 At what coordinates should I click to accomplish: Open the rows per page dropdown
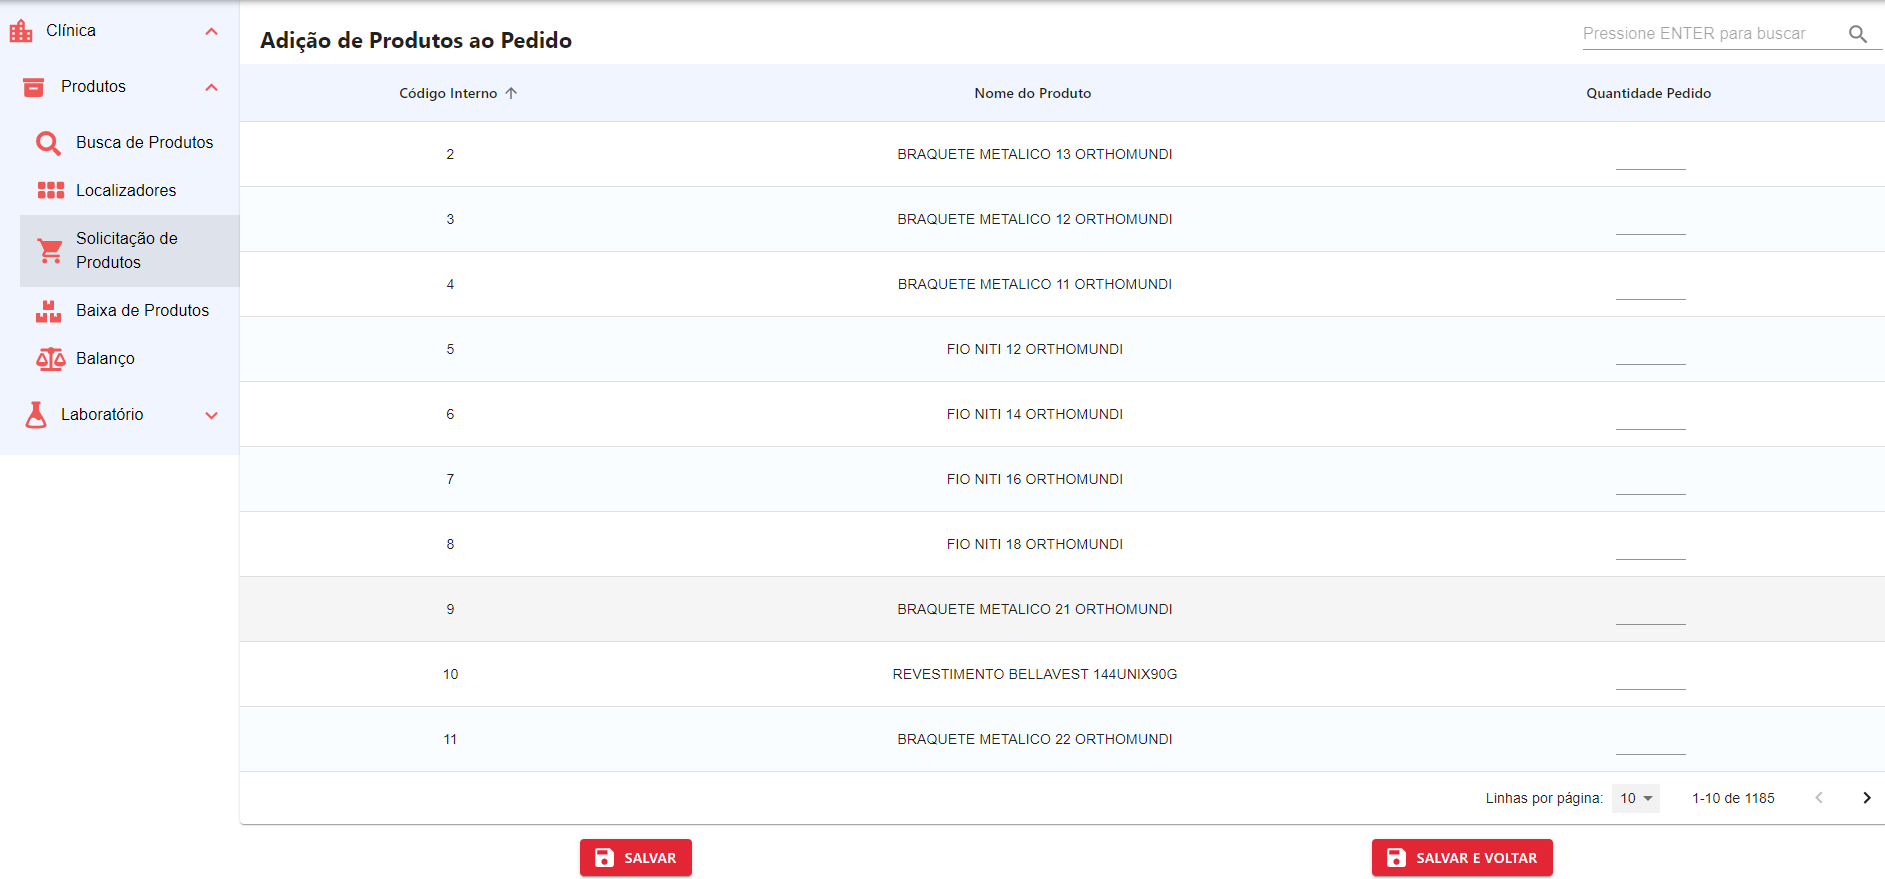click(x=1635, y=798)
